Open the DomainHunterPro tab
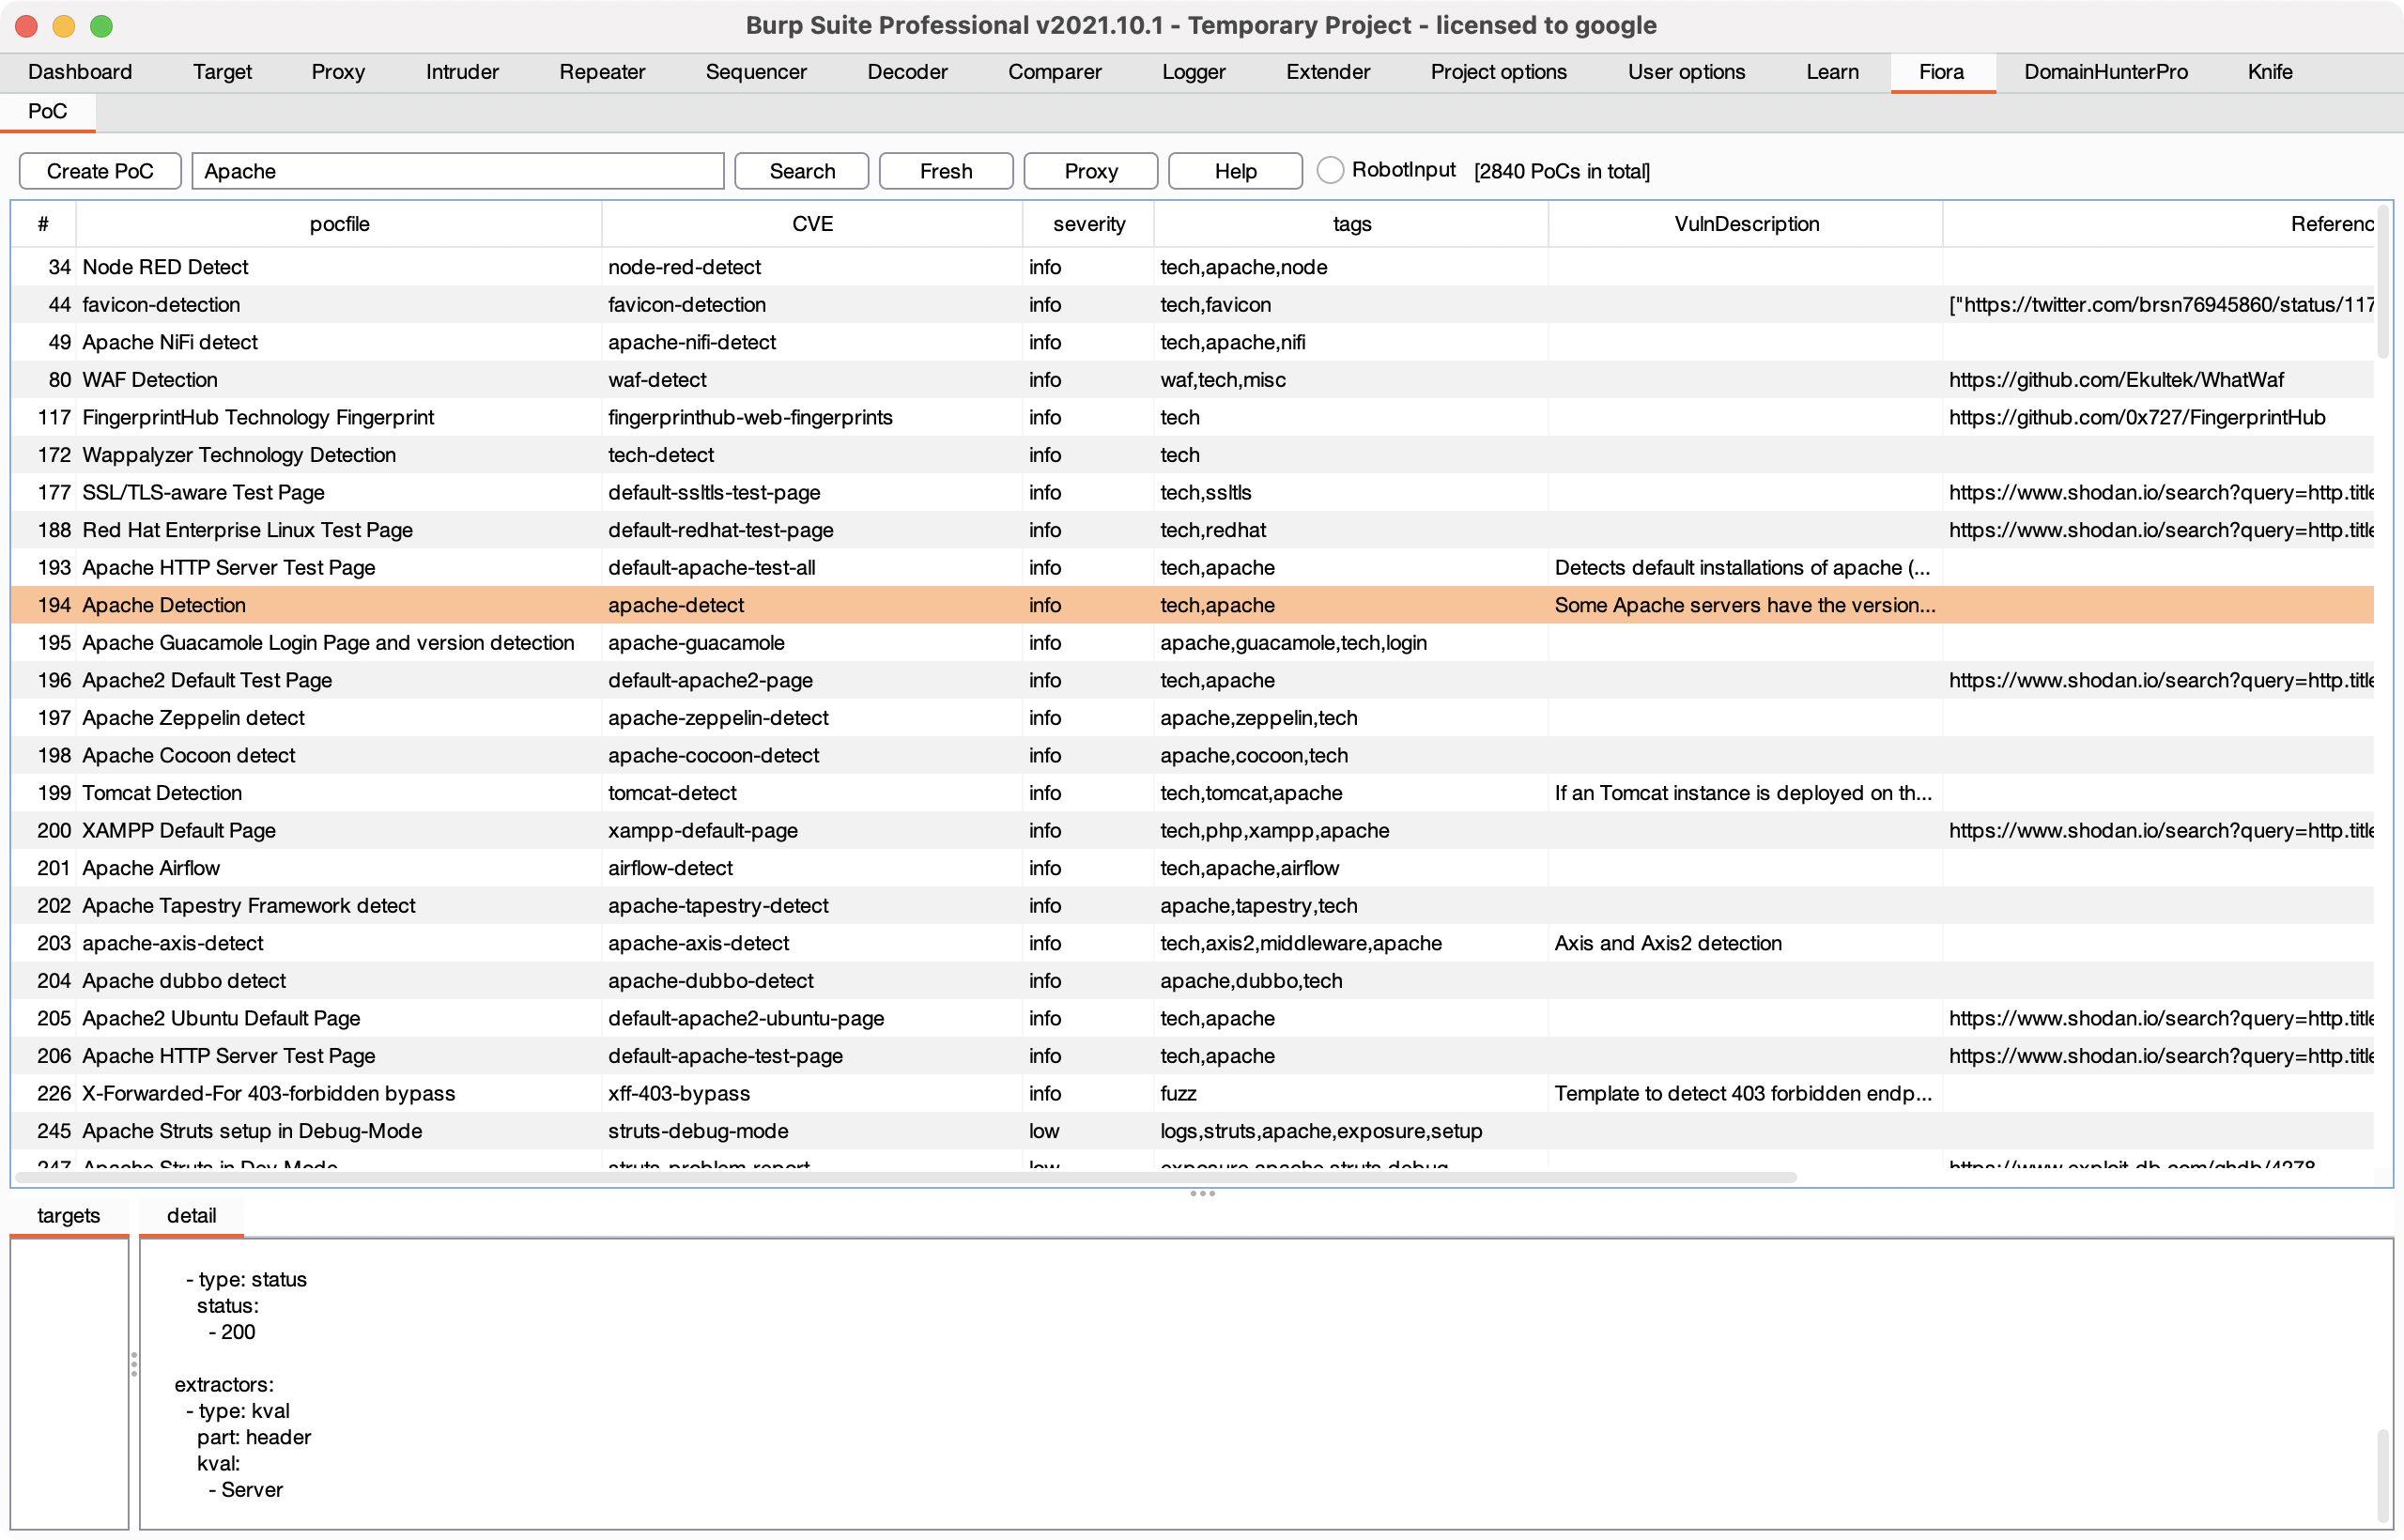The width and height of the screenshot is (2404, 1540). coord(2105,72)
